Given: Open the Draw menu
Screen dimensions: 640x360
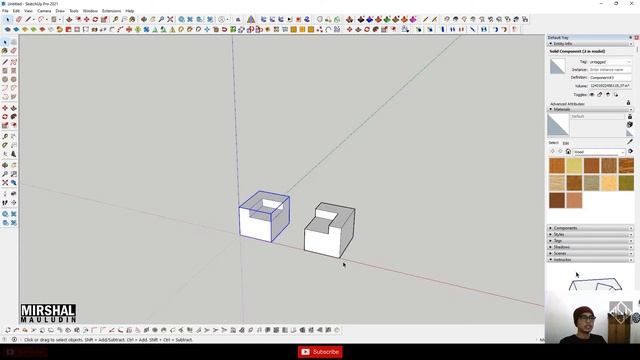Looking at the screenshot, I should point(60,11).
